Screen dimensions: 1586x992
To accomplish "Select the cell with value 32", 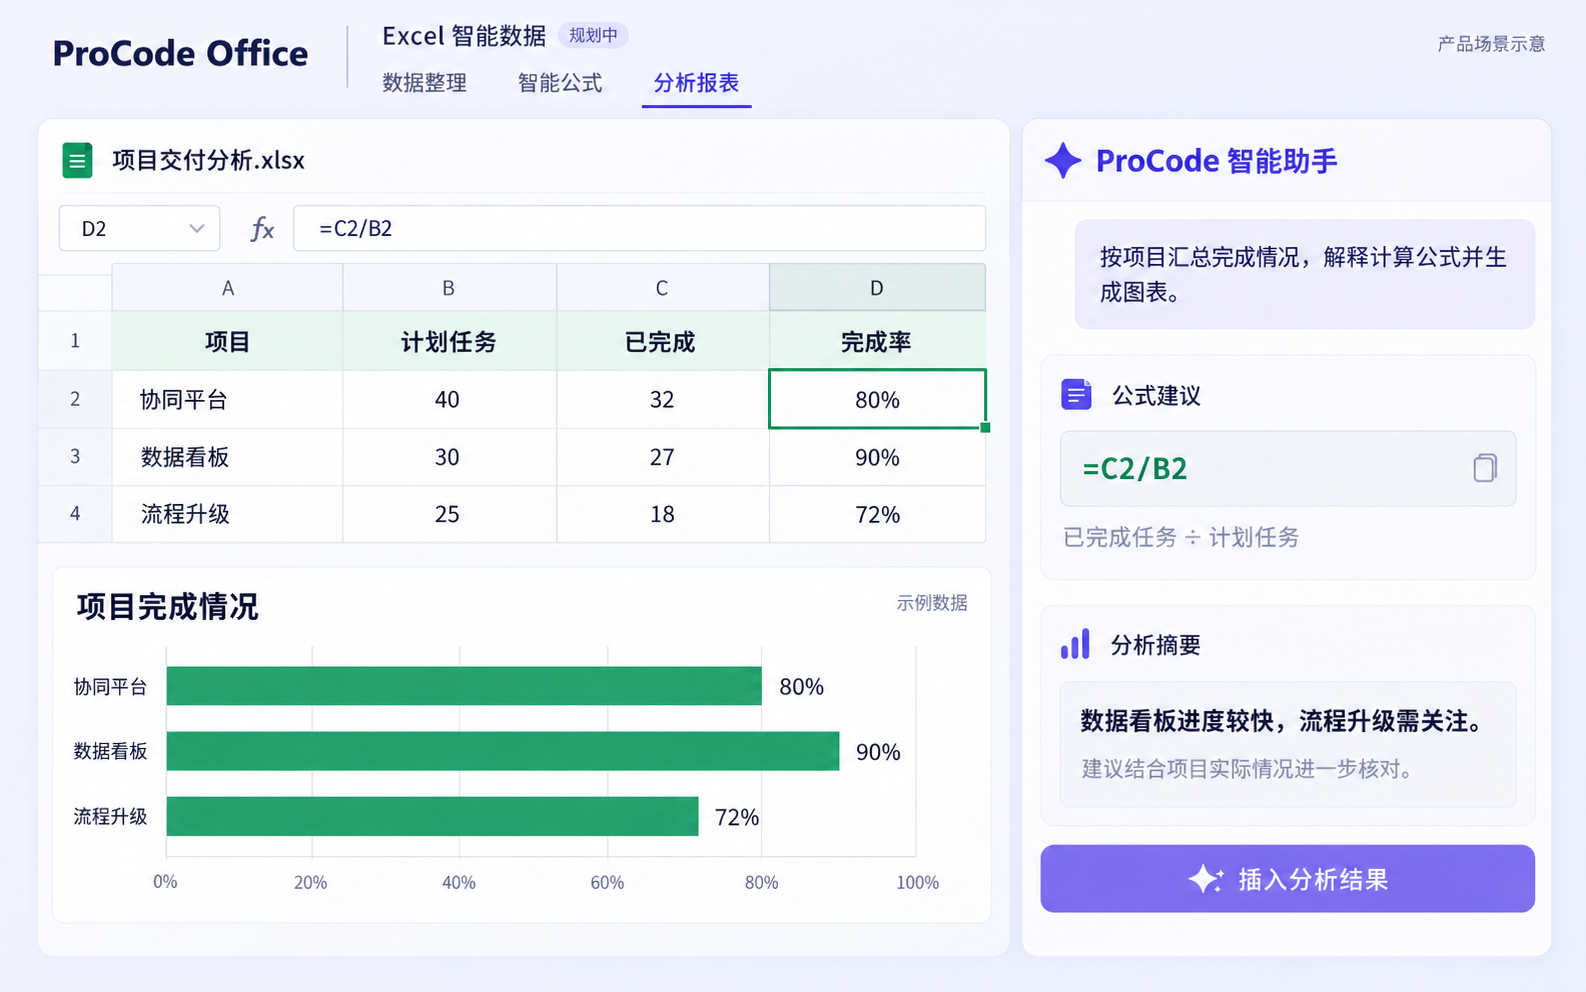I will [x=662, y=400].
